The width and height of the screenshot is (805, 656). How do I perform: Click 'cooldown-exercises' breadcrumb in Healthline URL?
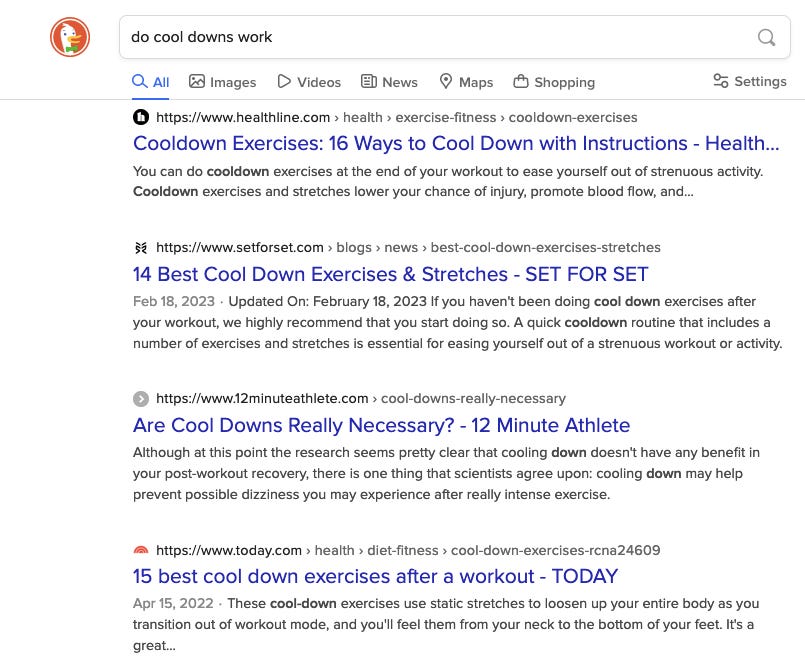[x=573, y=118]
